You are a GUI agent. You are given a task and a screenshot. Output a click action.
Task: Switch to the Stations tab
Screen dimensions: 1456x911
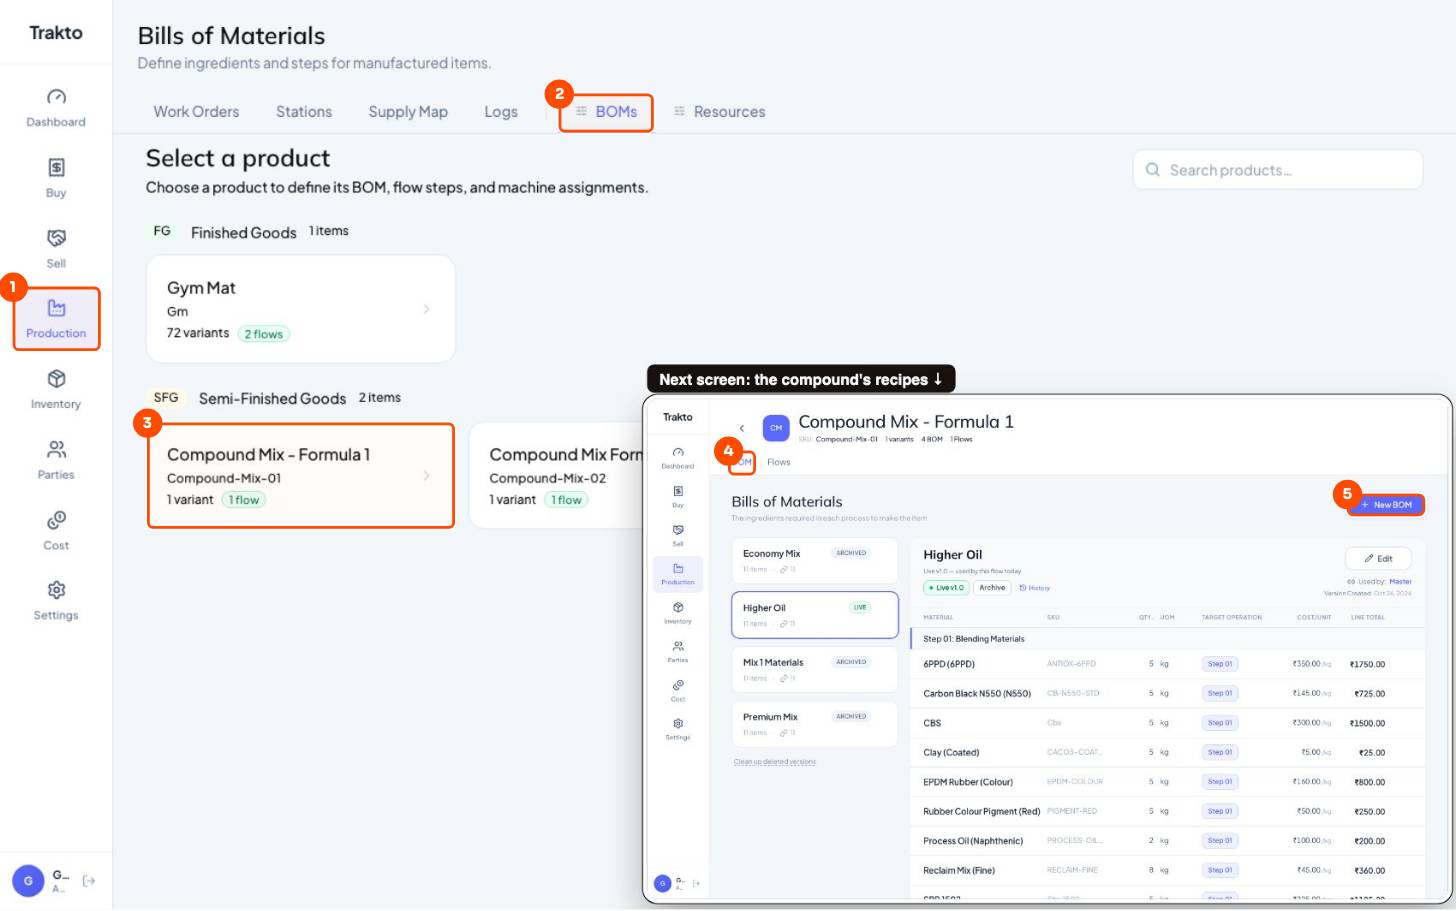[x=304, y=112]
